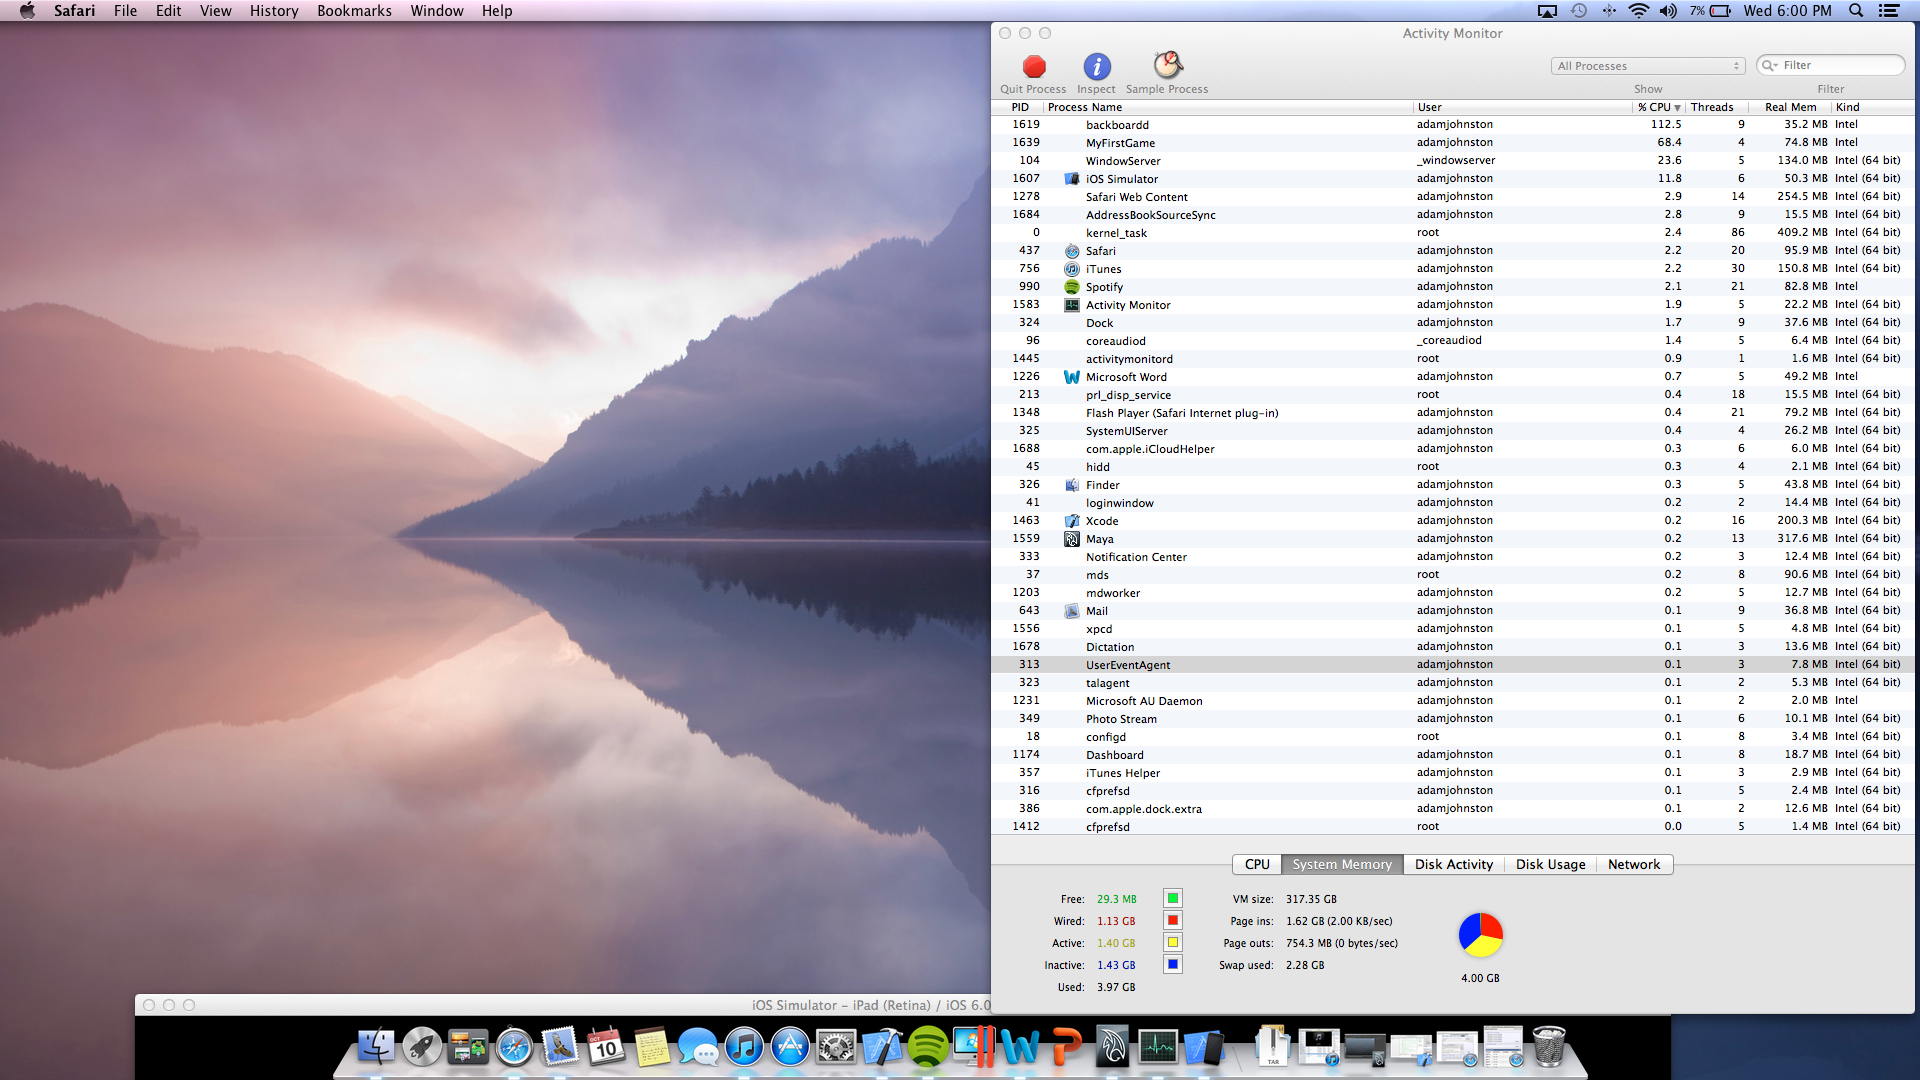1920x1080 pixels.
Task: Sort by the User column header
Action: point(1522,107)
